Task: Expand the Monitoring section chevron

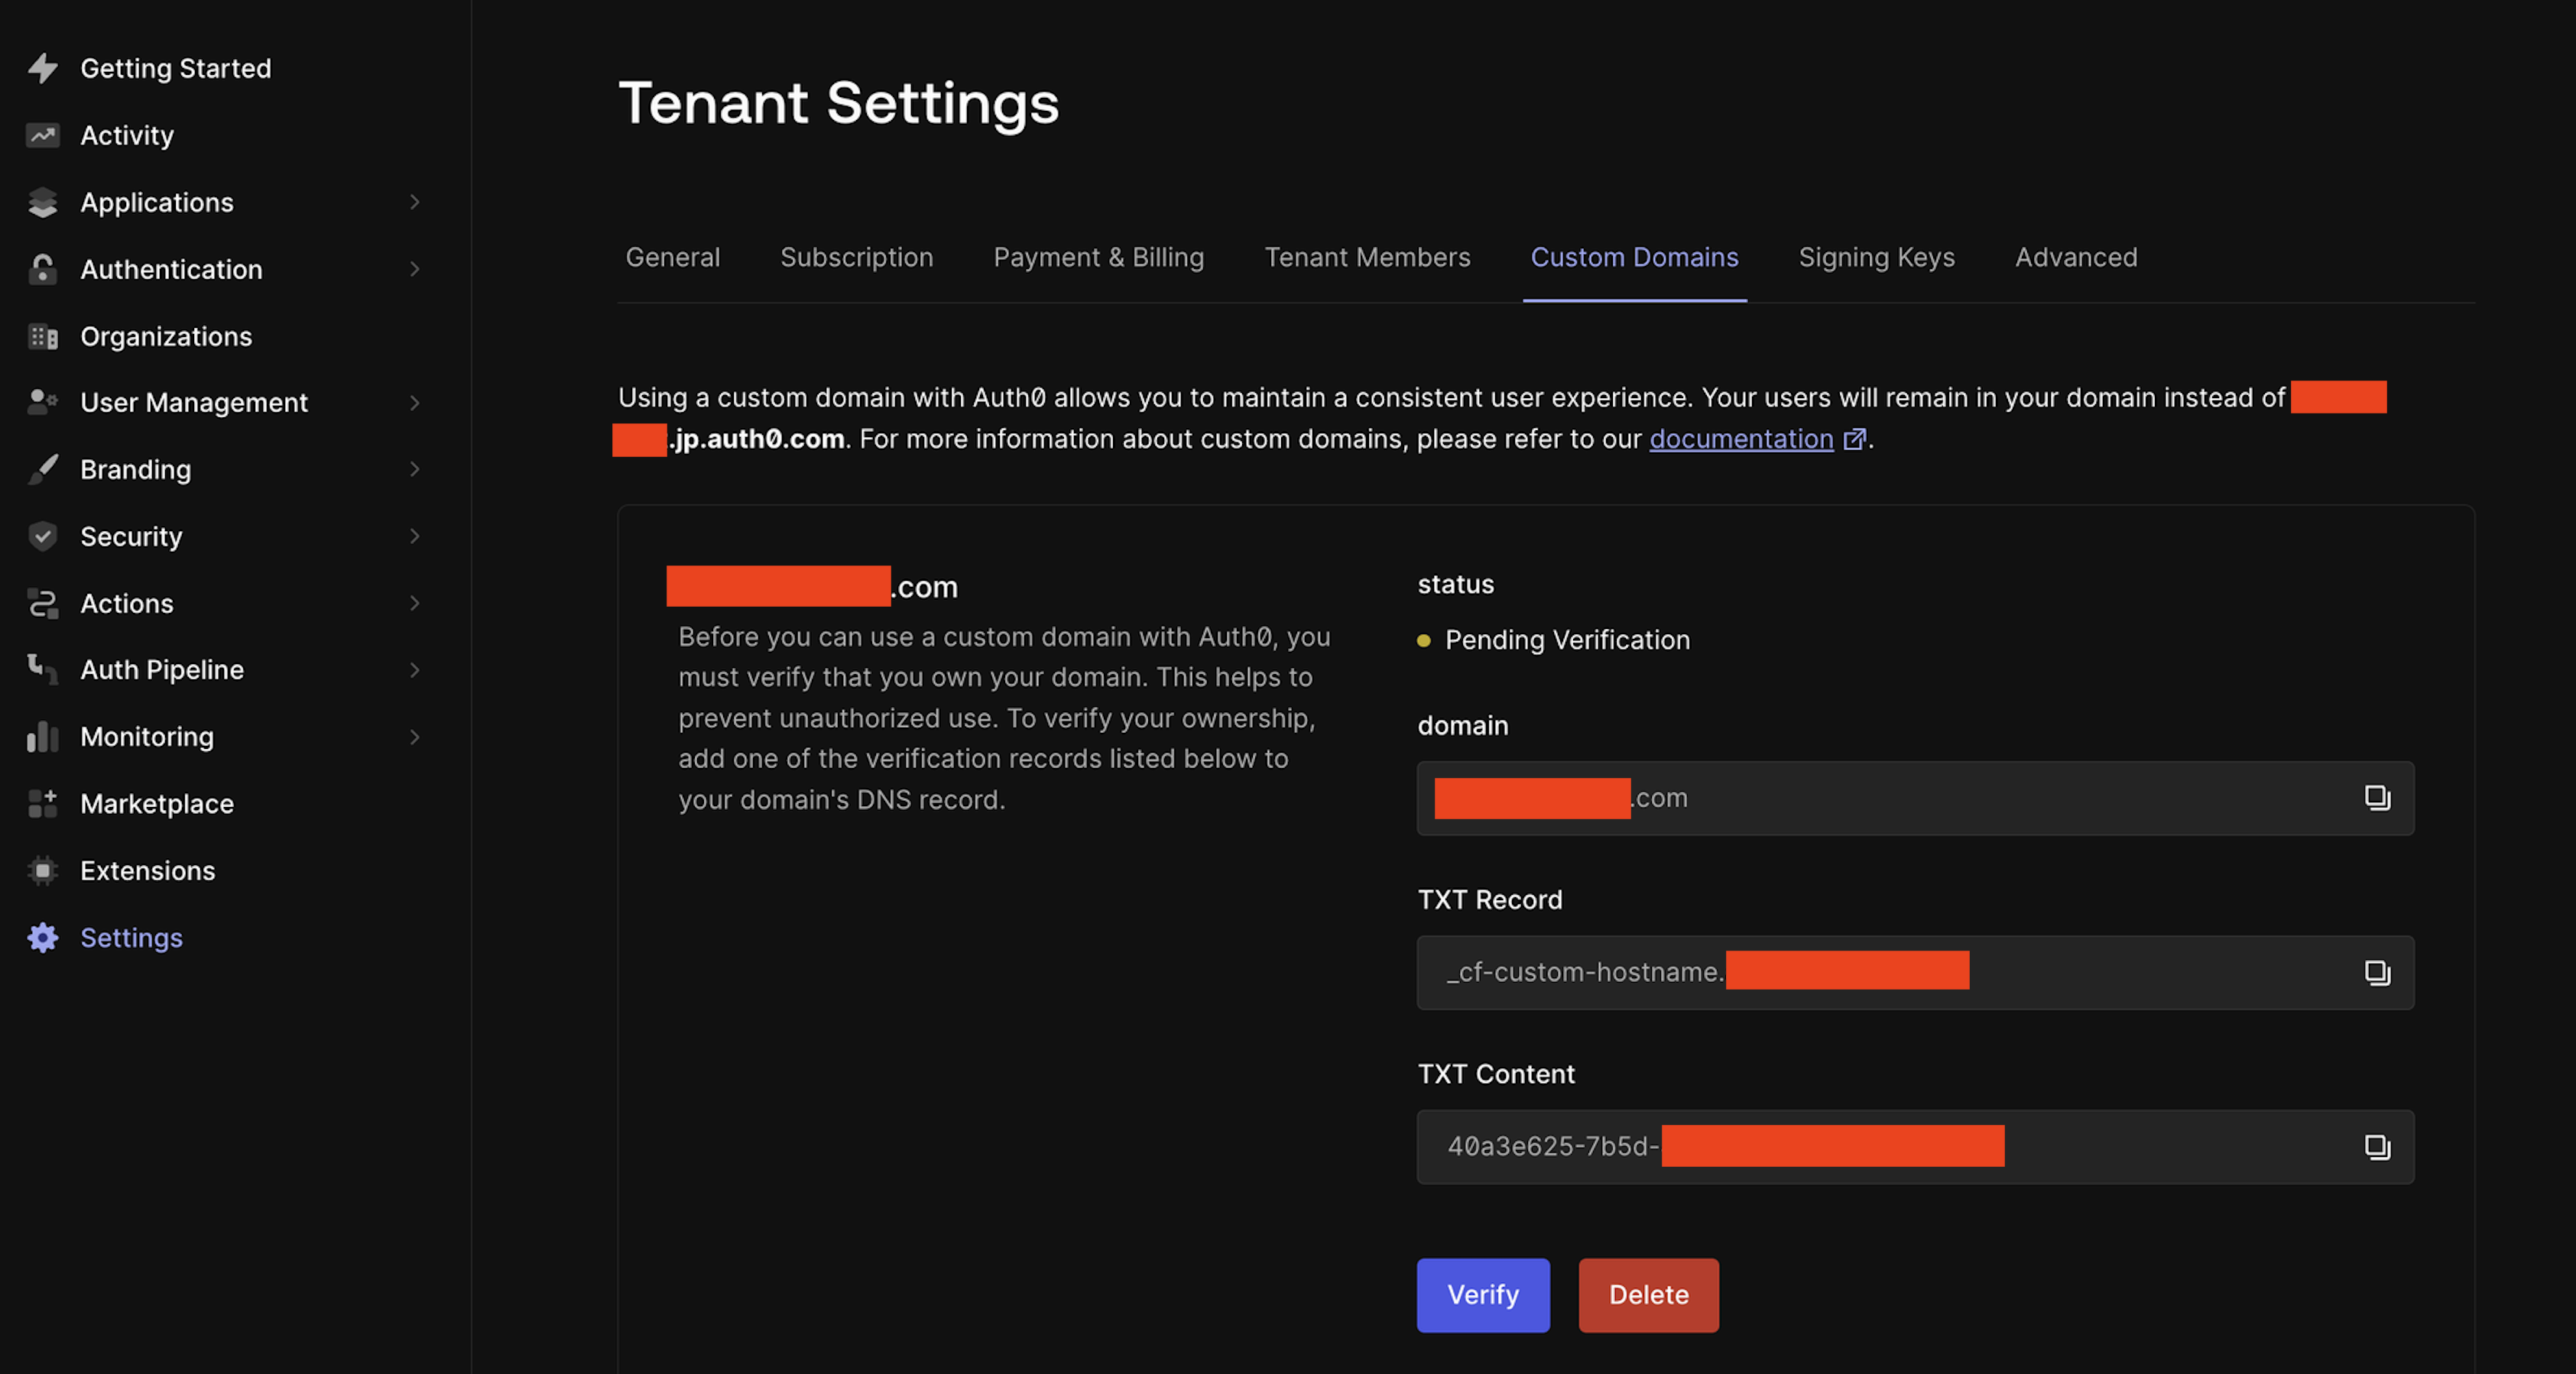Action: 414,737
